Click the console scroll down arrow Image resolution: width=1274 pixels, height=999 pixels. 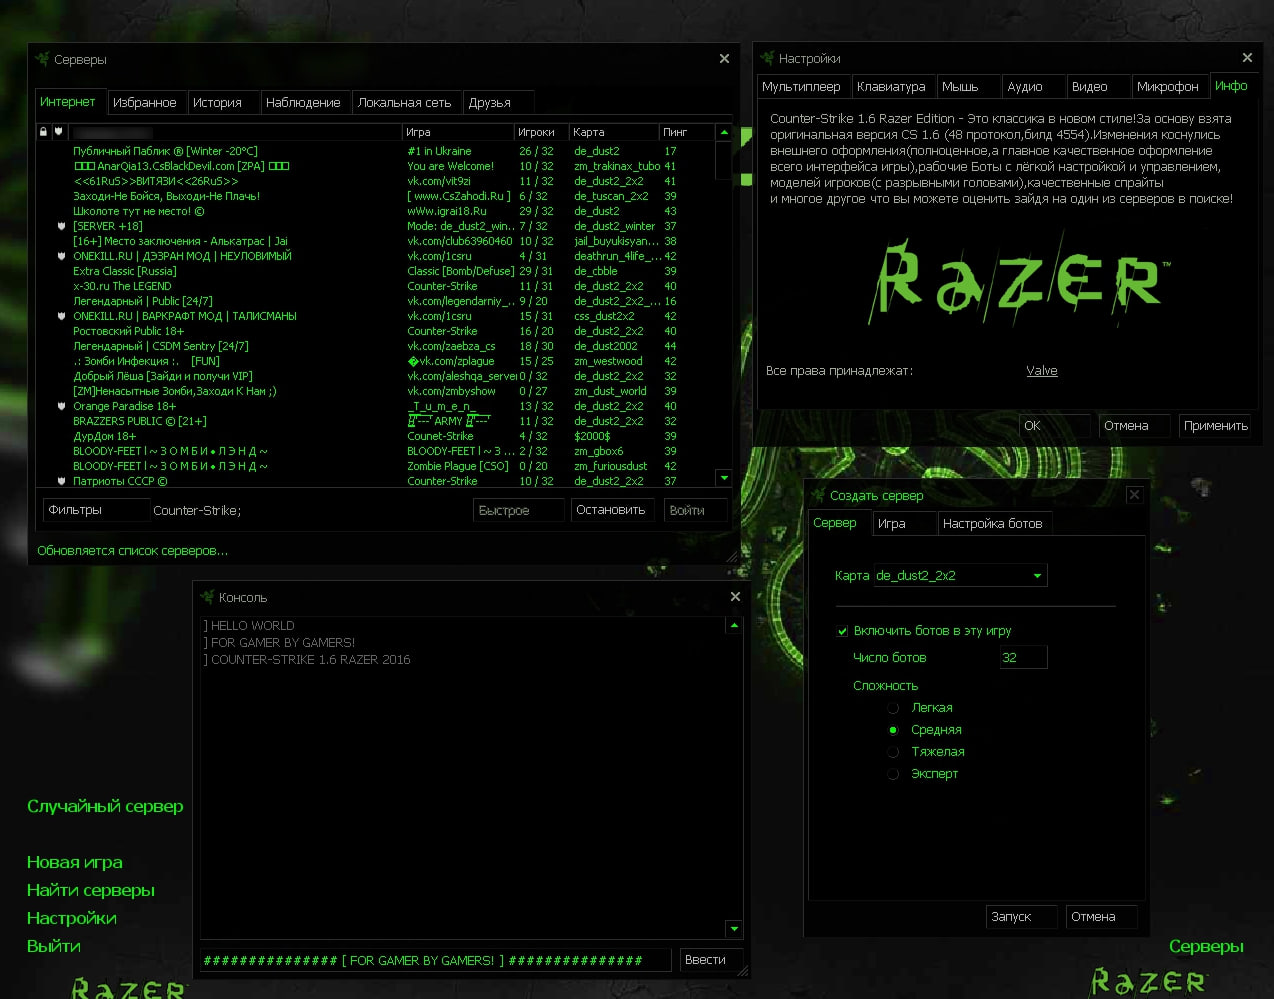click(733, 929)
